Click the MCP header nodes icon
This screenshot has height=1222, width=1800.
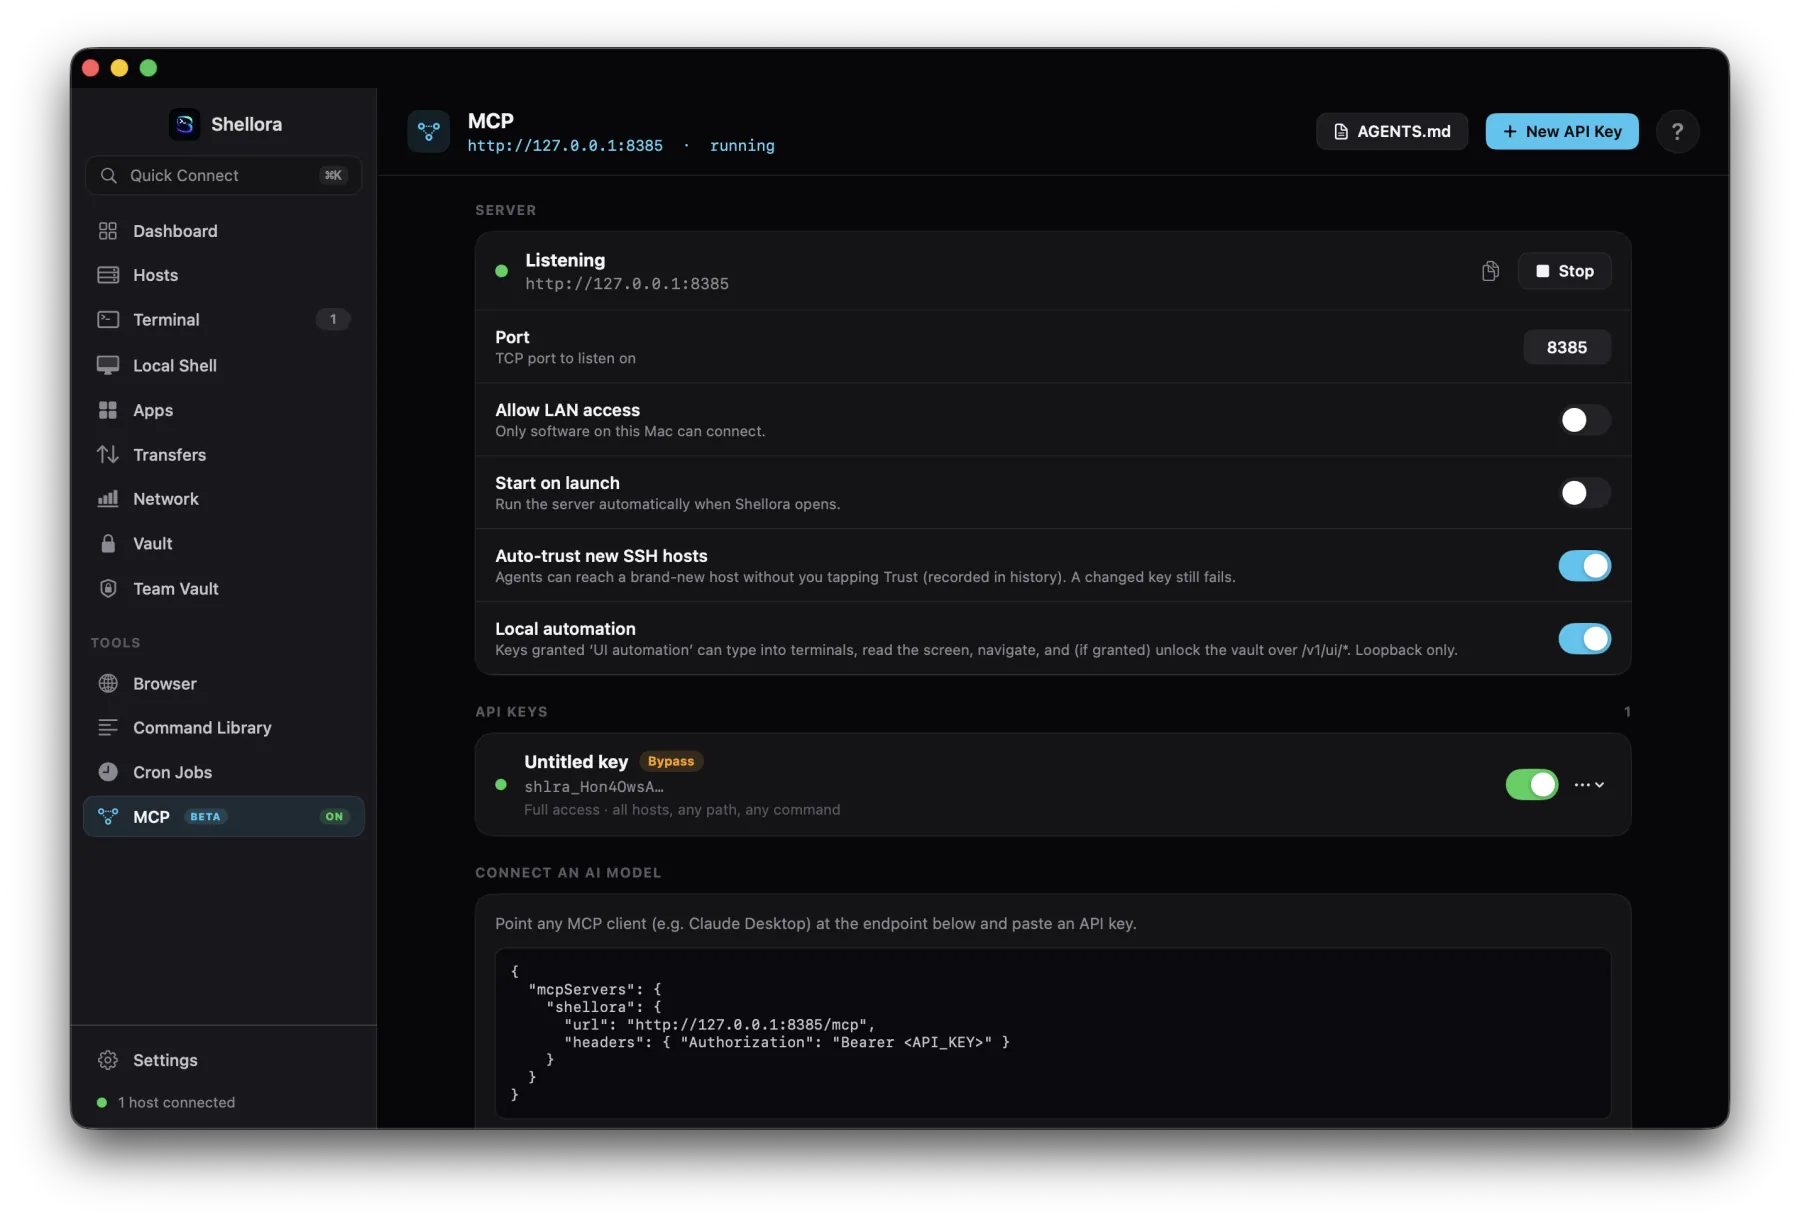[x=429, y=131]
